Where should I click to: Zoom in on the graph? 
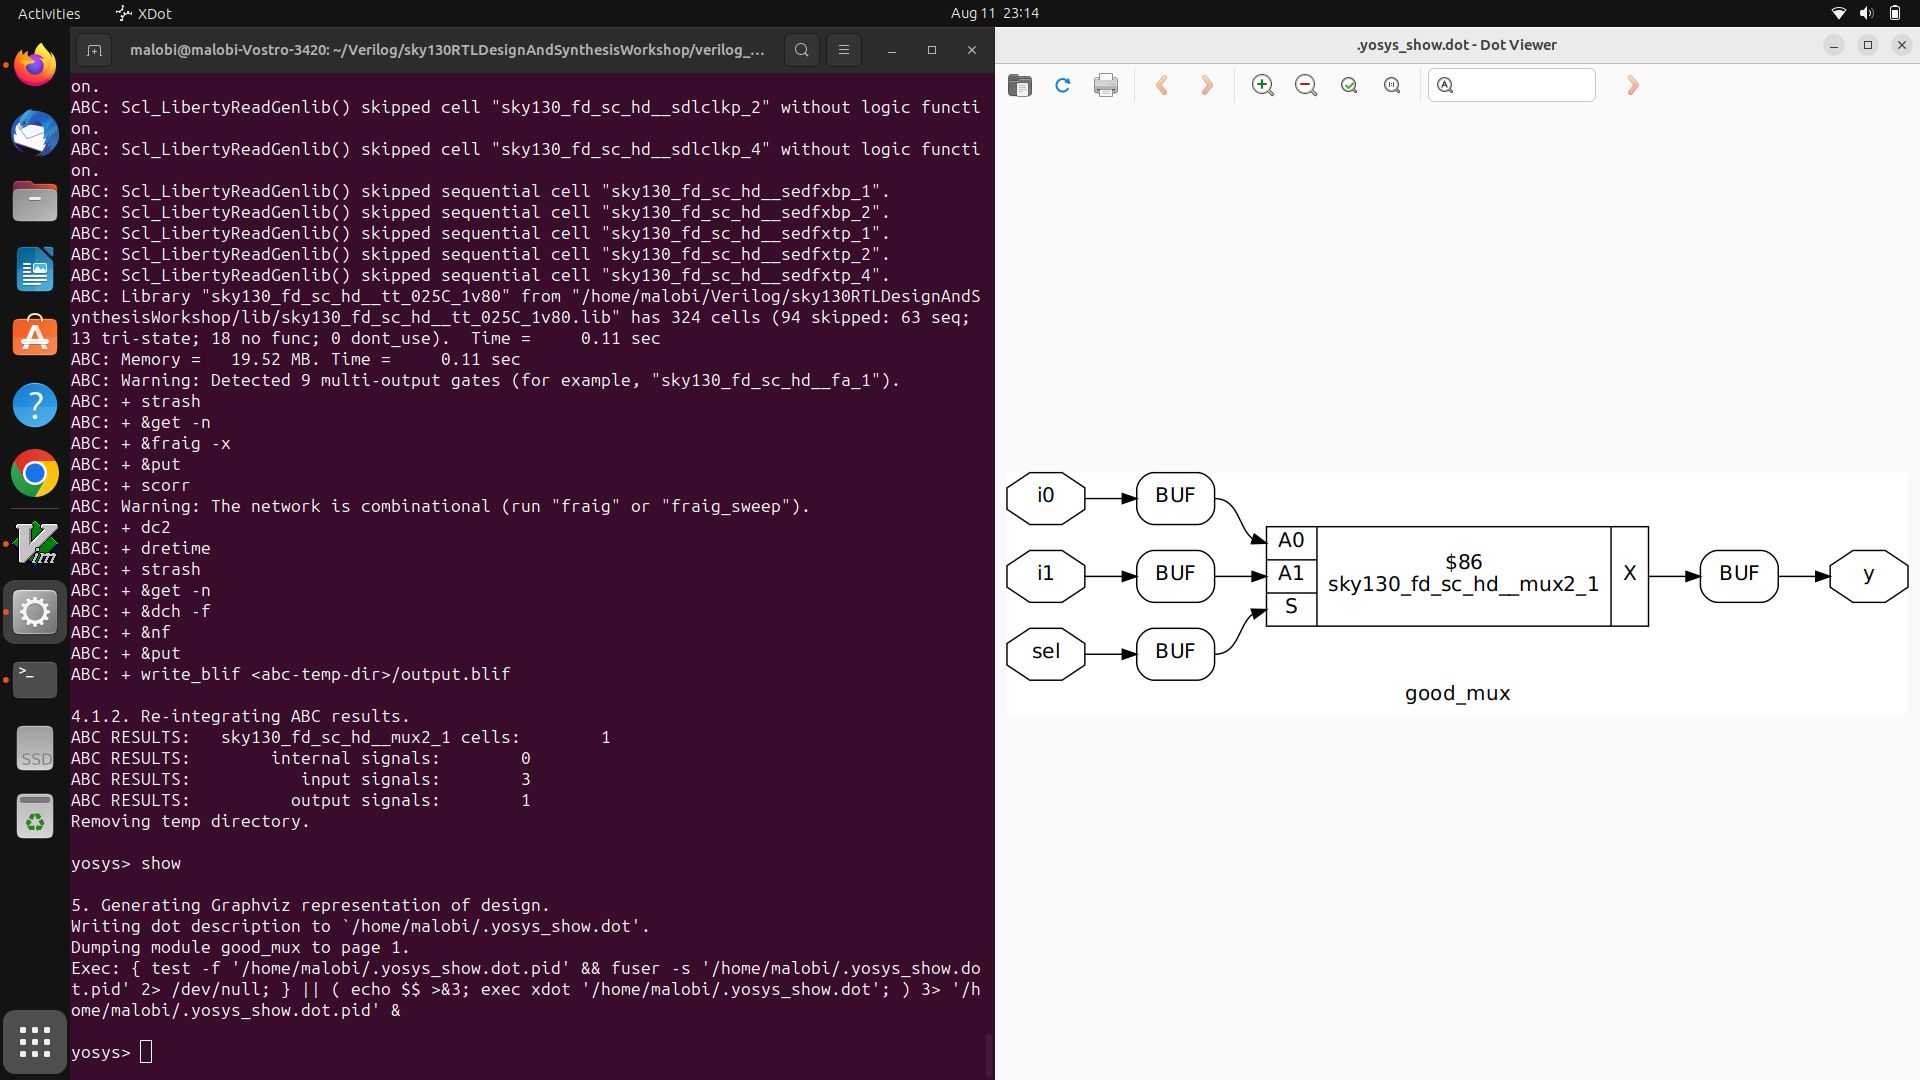[x=1262, y=85]
